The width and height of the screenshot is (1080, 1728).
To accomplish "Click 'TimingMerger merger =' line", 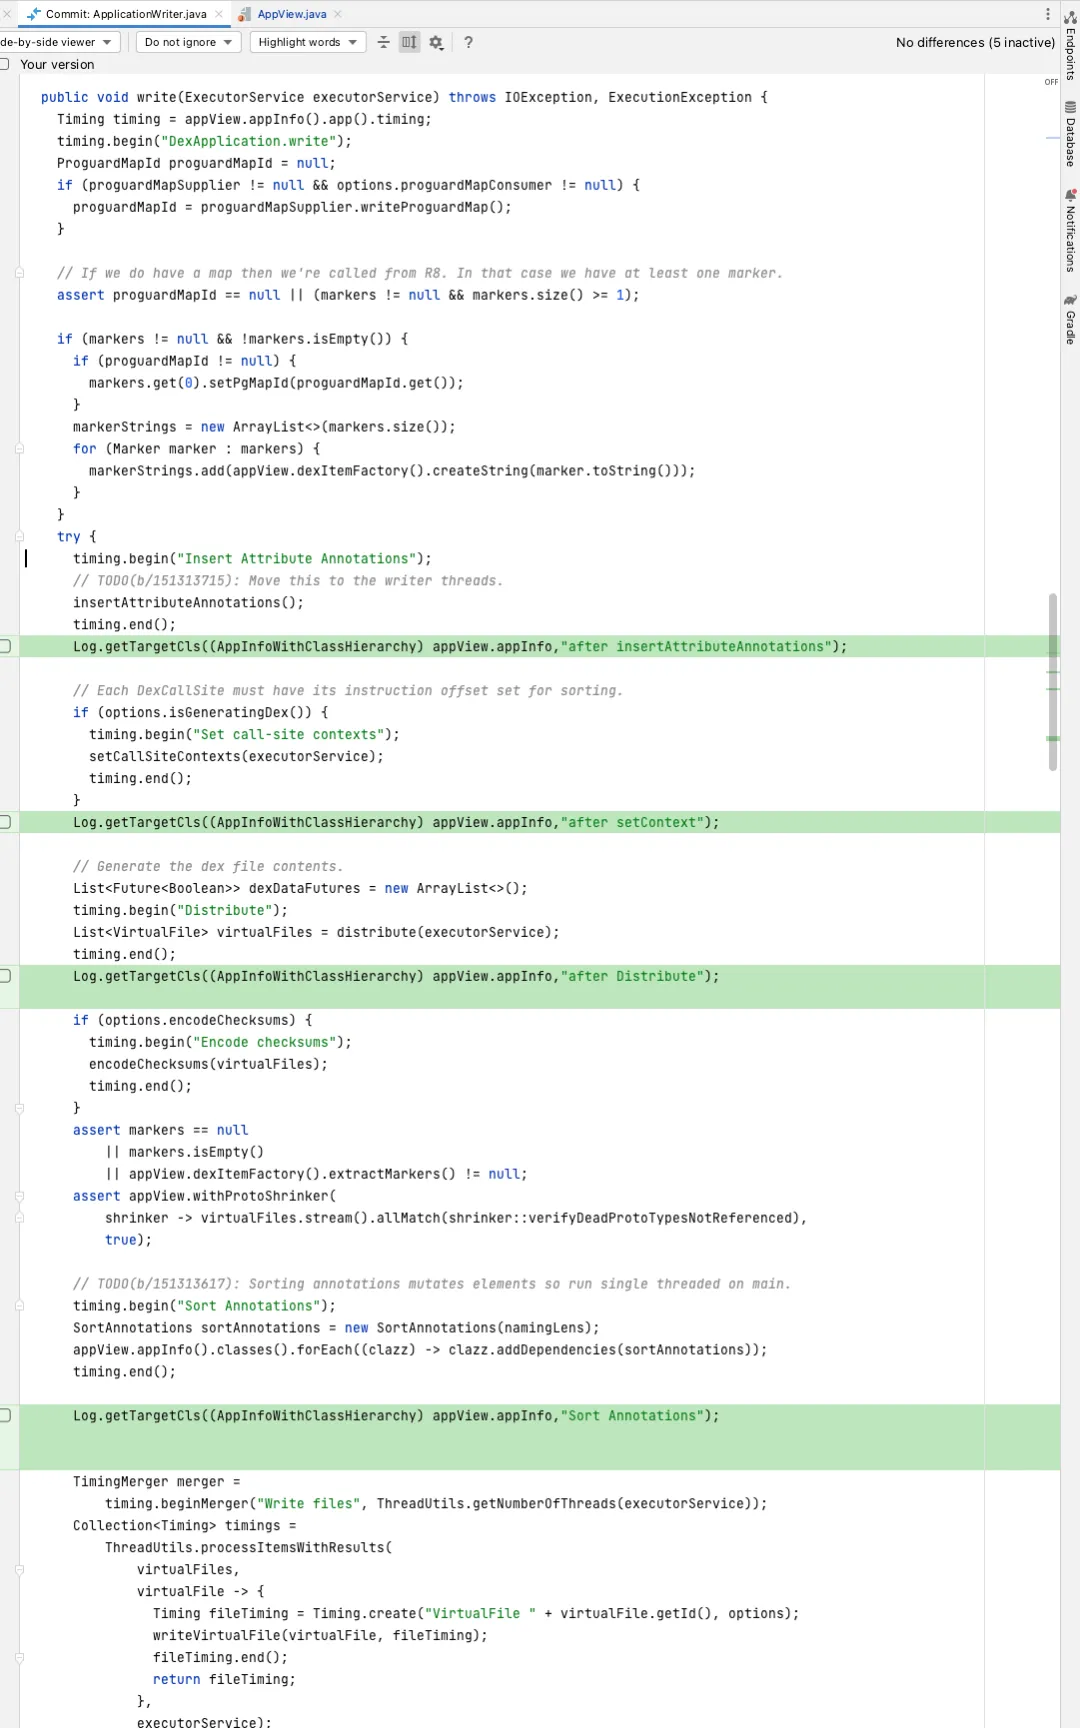I will 156,1482.
